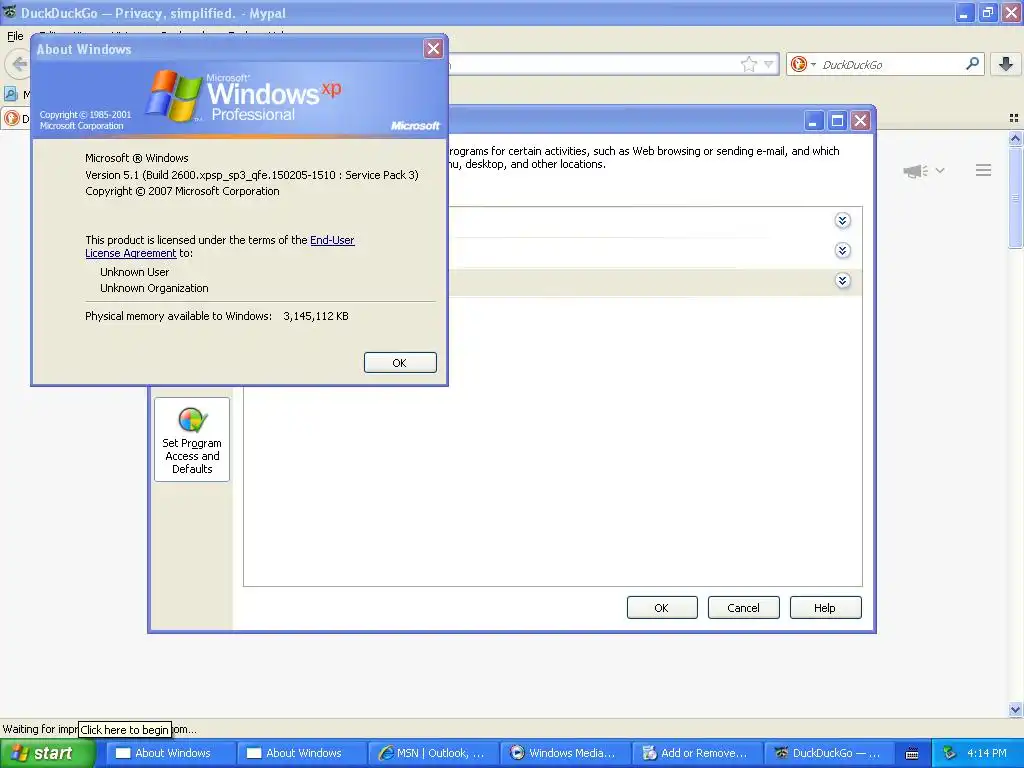Click the system tray network icon

point(950,753)
